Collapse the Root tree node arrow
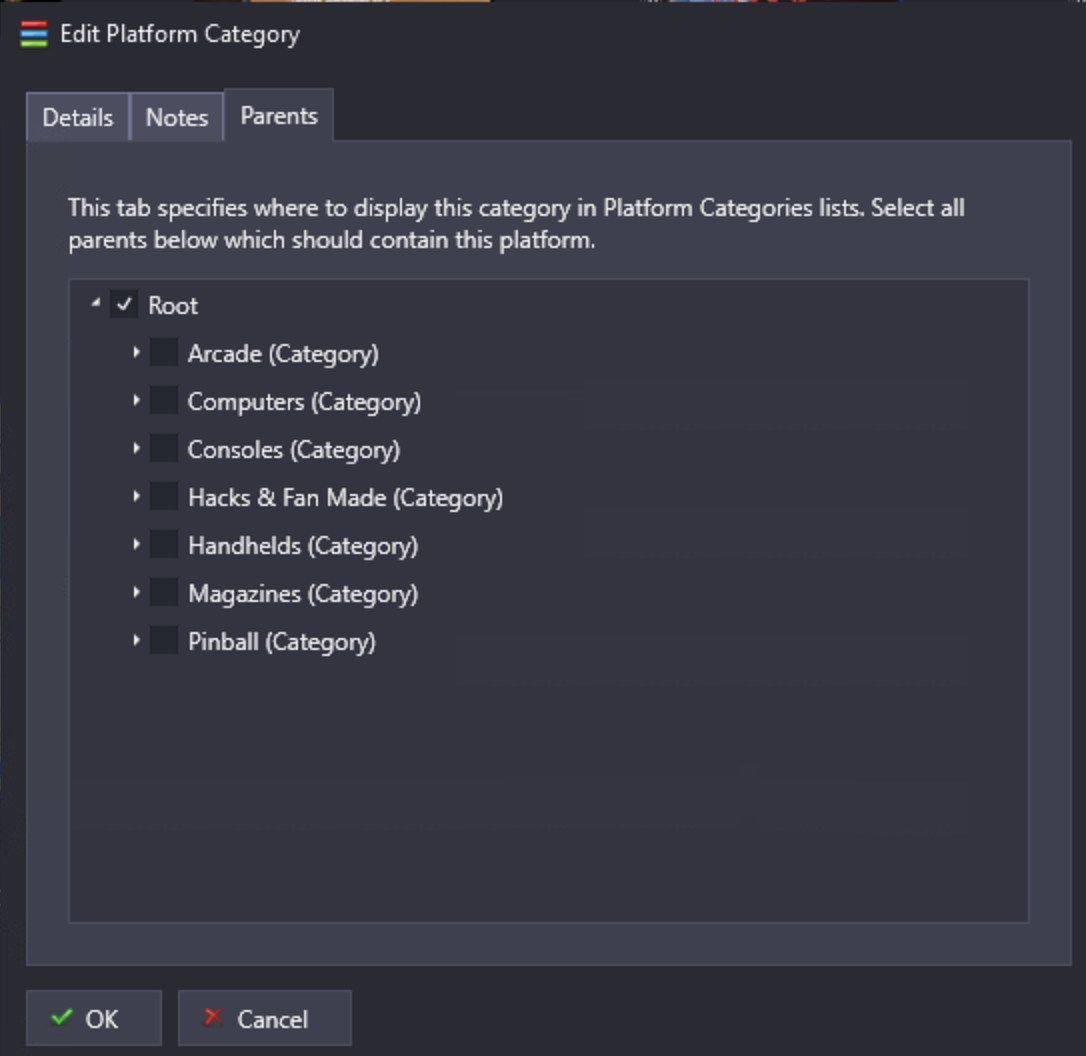 (x=96, y=303)
